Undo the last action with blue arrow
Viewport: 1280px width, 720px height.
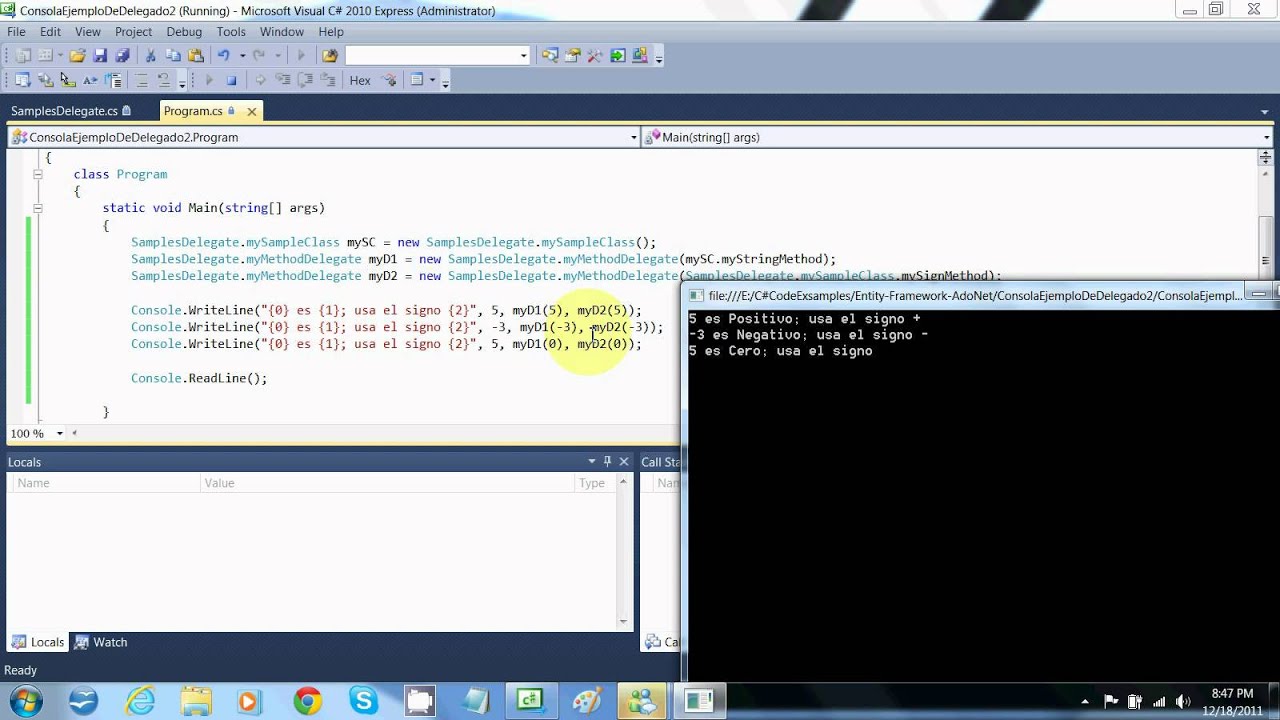click(224, 56)
